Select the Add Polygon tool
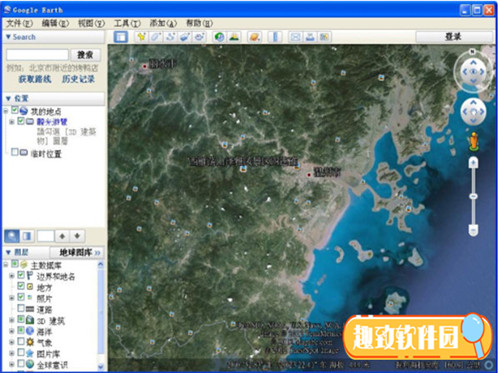 point(156,37)
